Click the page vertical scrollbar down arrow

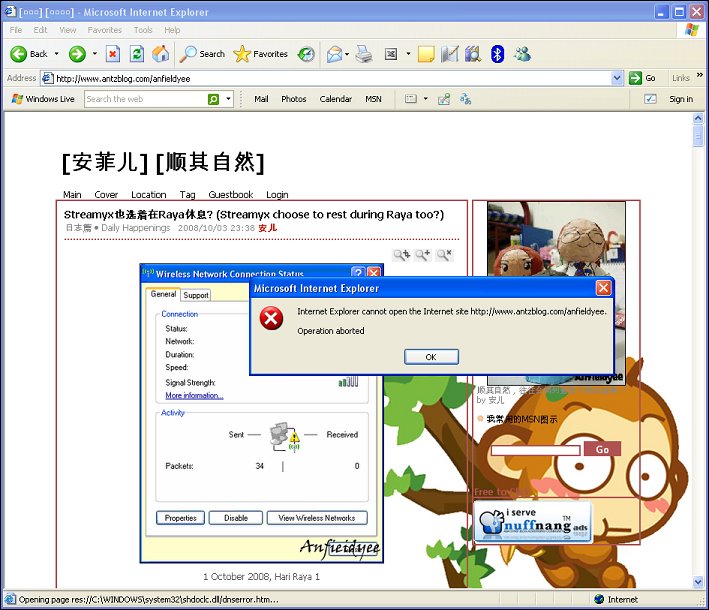pyautogui.click(x=698, y=582)
